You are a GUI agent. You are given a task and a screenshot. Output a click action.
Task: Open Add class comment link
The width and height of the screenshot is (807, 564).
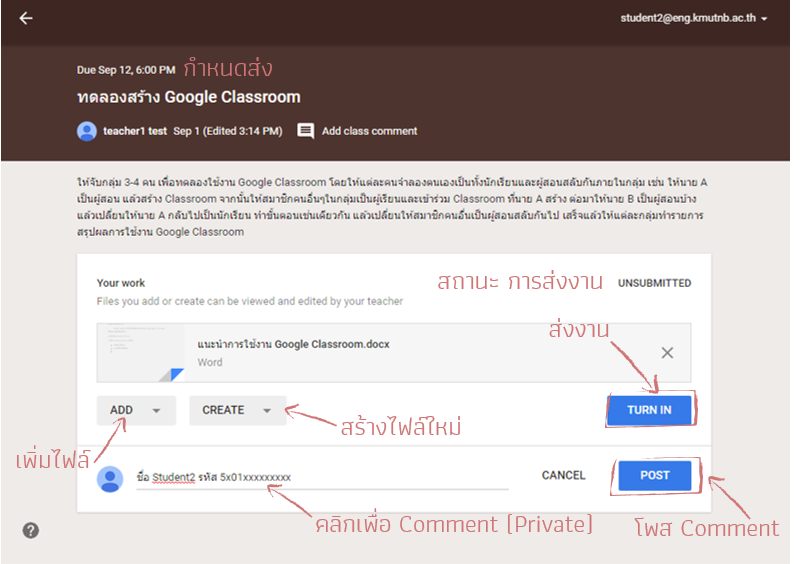(x=370, y=131)
